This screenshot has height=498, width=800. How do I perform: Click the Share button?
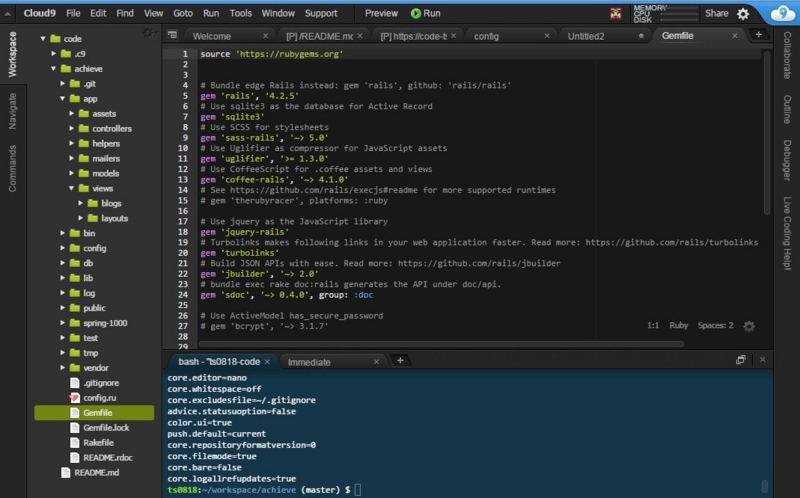tap(716, 13)
